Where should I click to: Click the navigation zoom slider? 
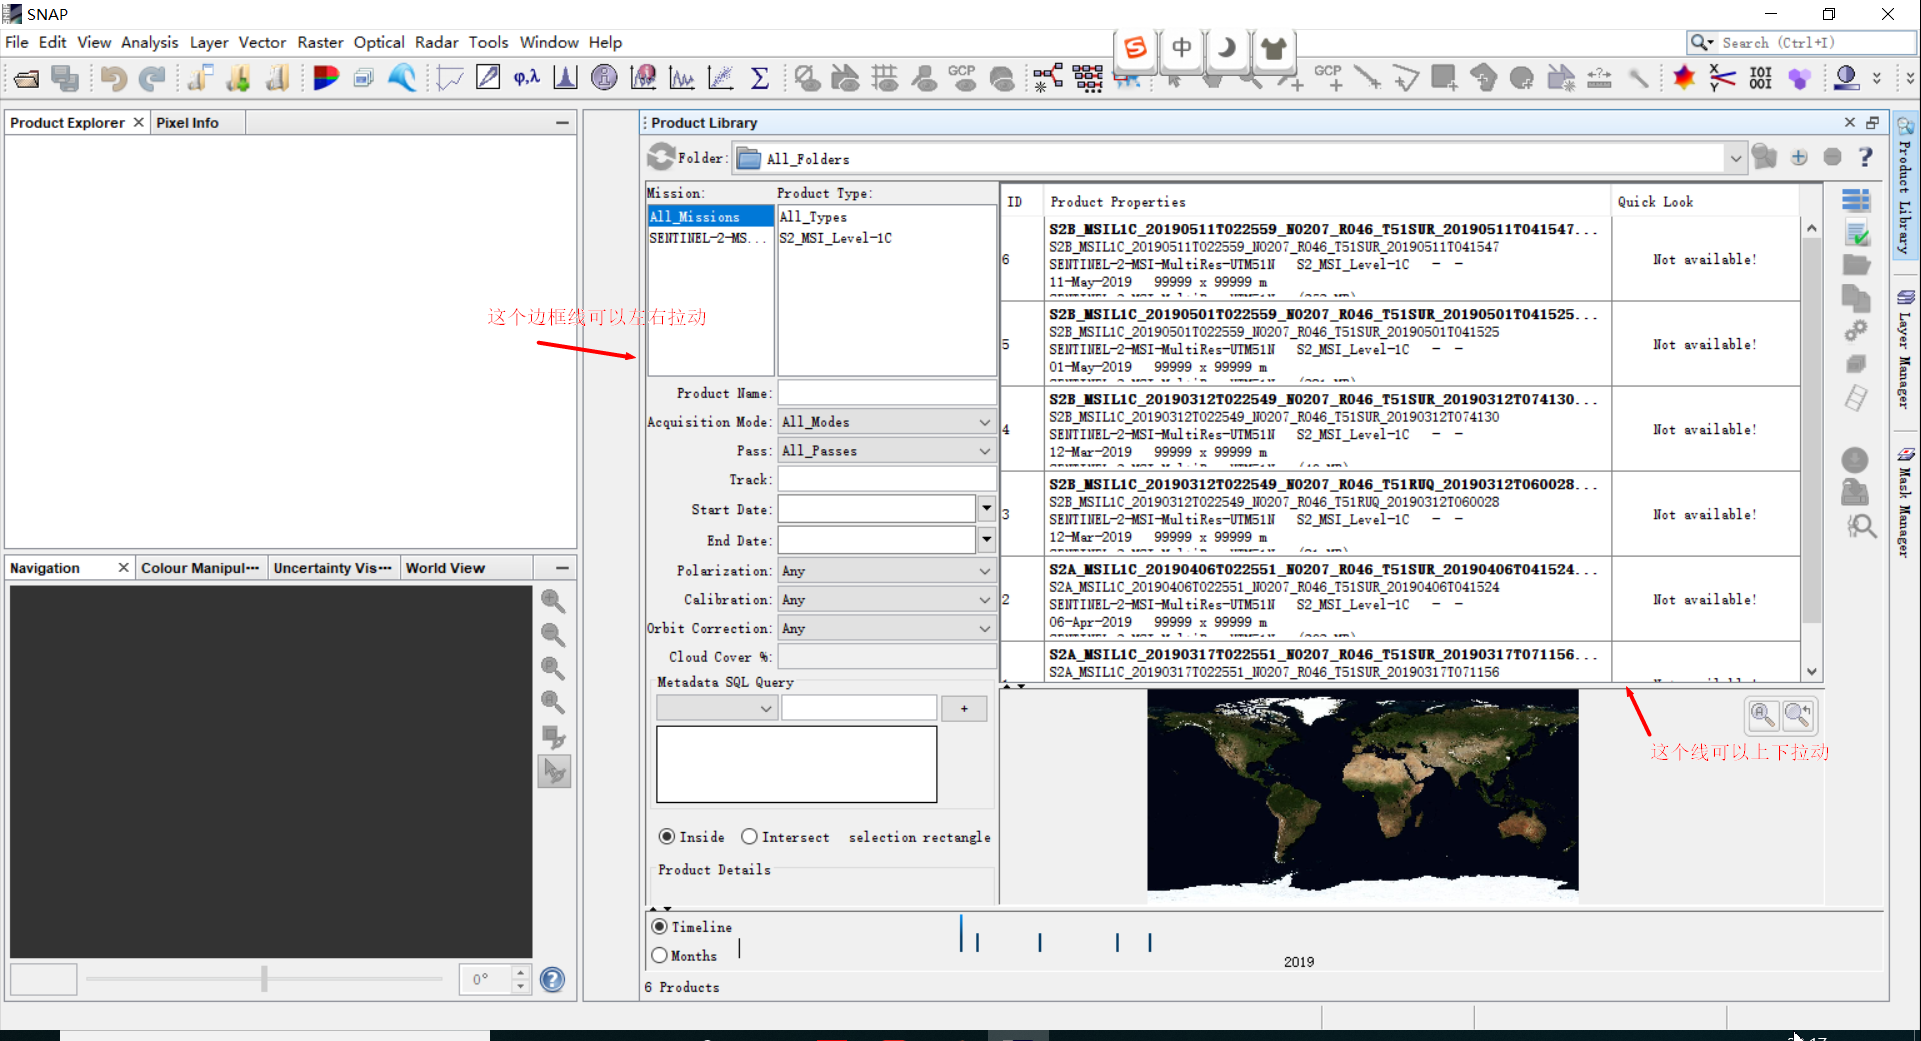(x=264, y=978)
